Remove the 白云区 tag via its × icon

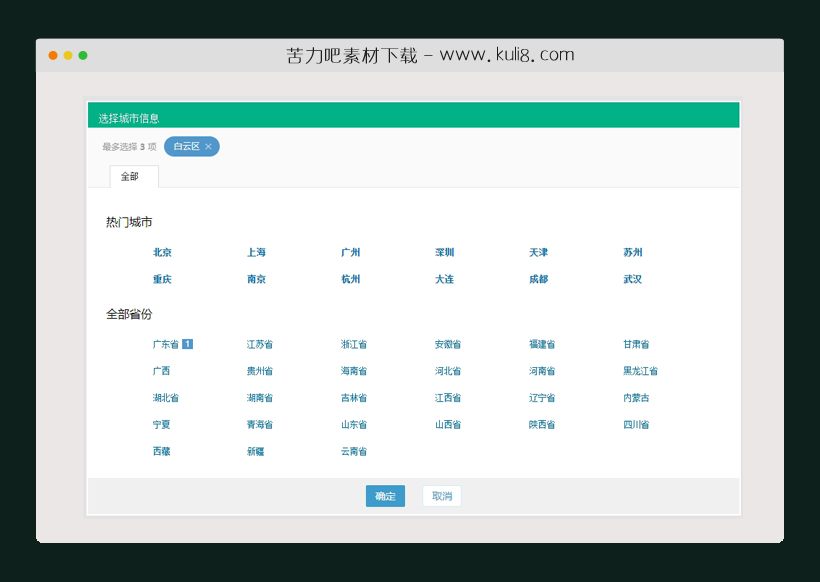[x=208, y=146]
